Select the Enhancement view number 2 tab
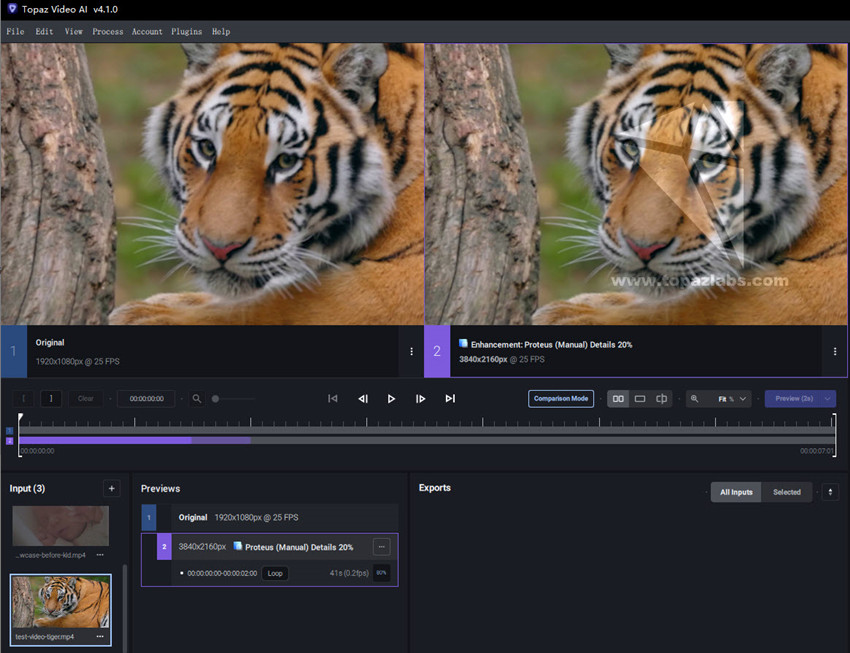This screenshot has height=653, width=850. point(437,351)
